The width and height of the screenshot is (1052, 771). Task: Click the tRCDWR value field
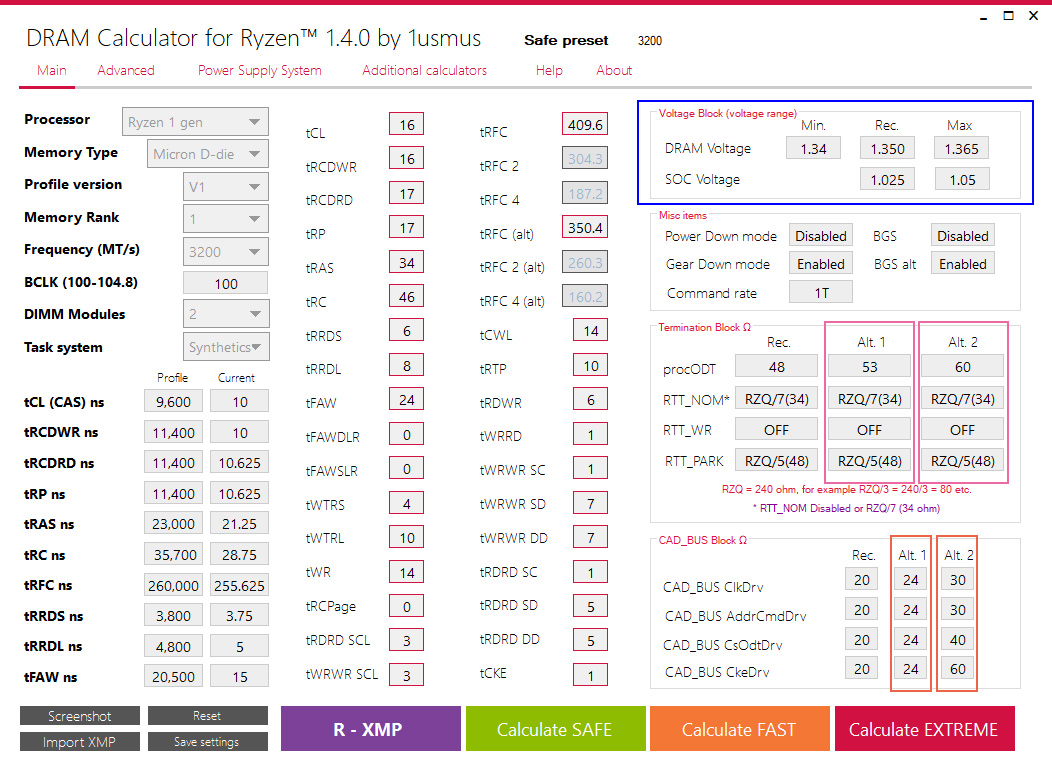(407, 159)
